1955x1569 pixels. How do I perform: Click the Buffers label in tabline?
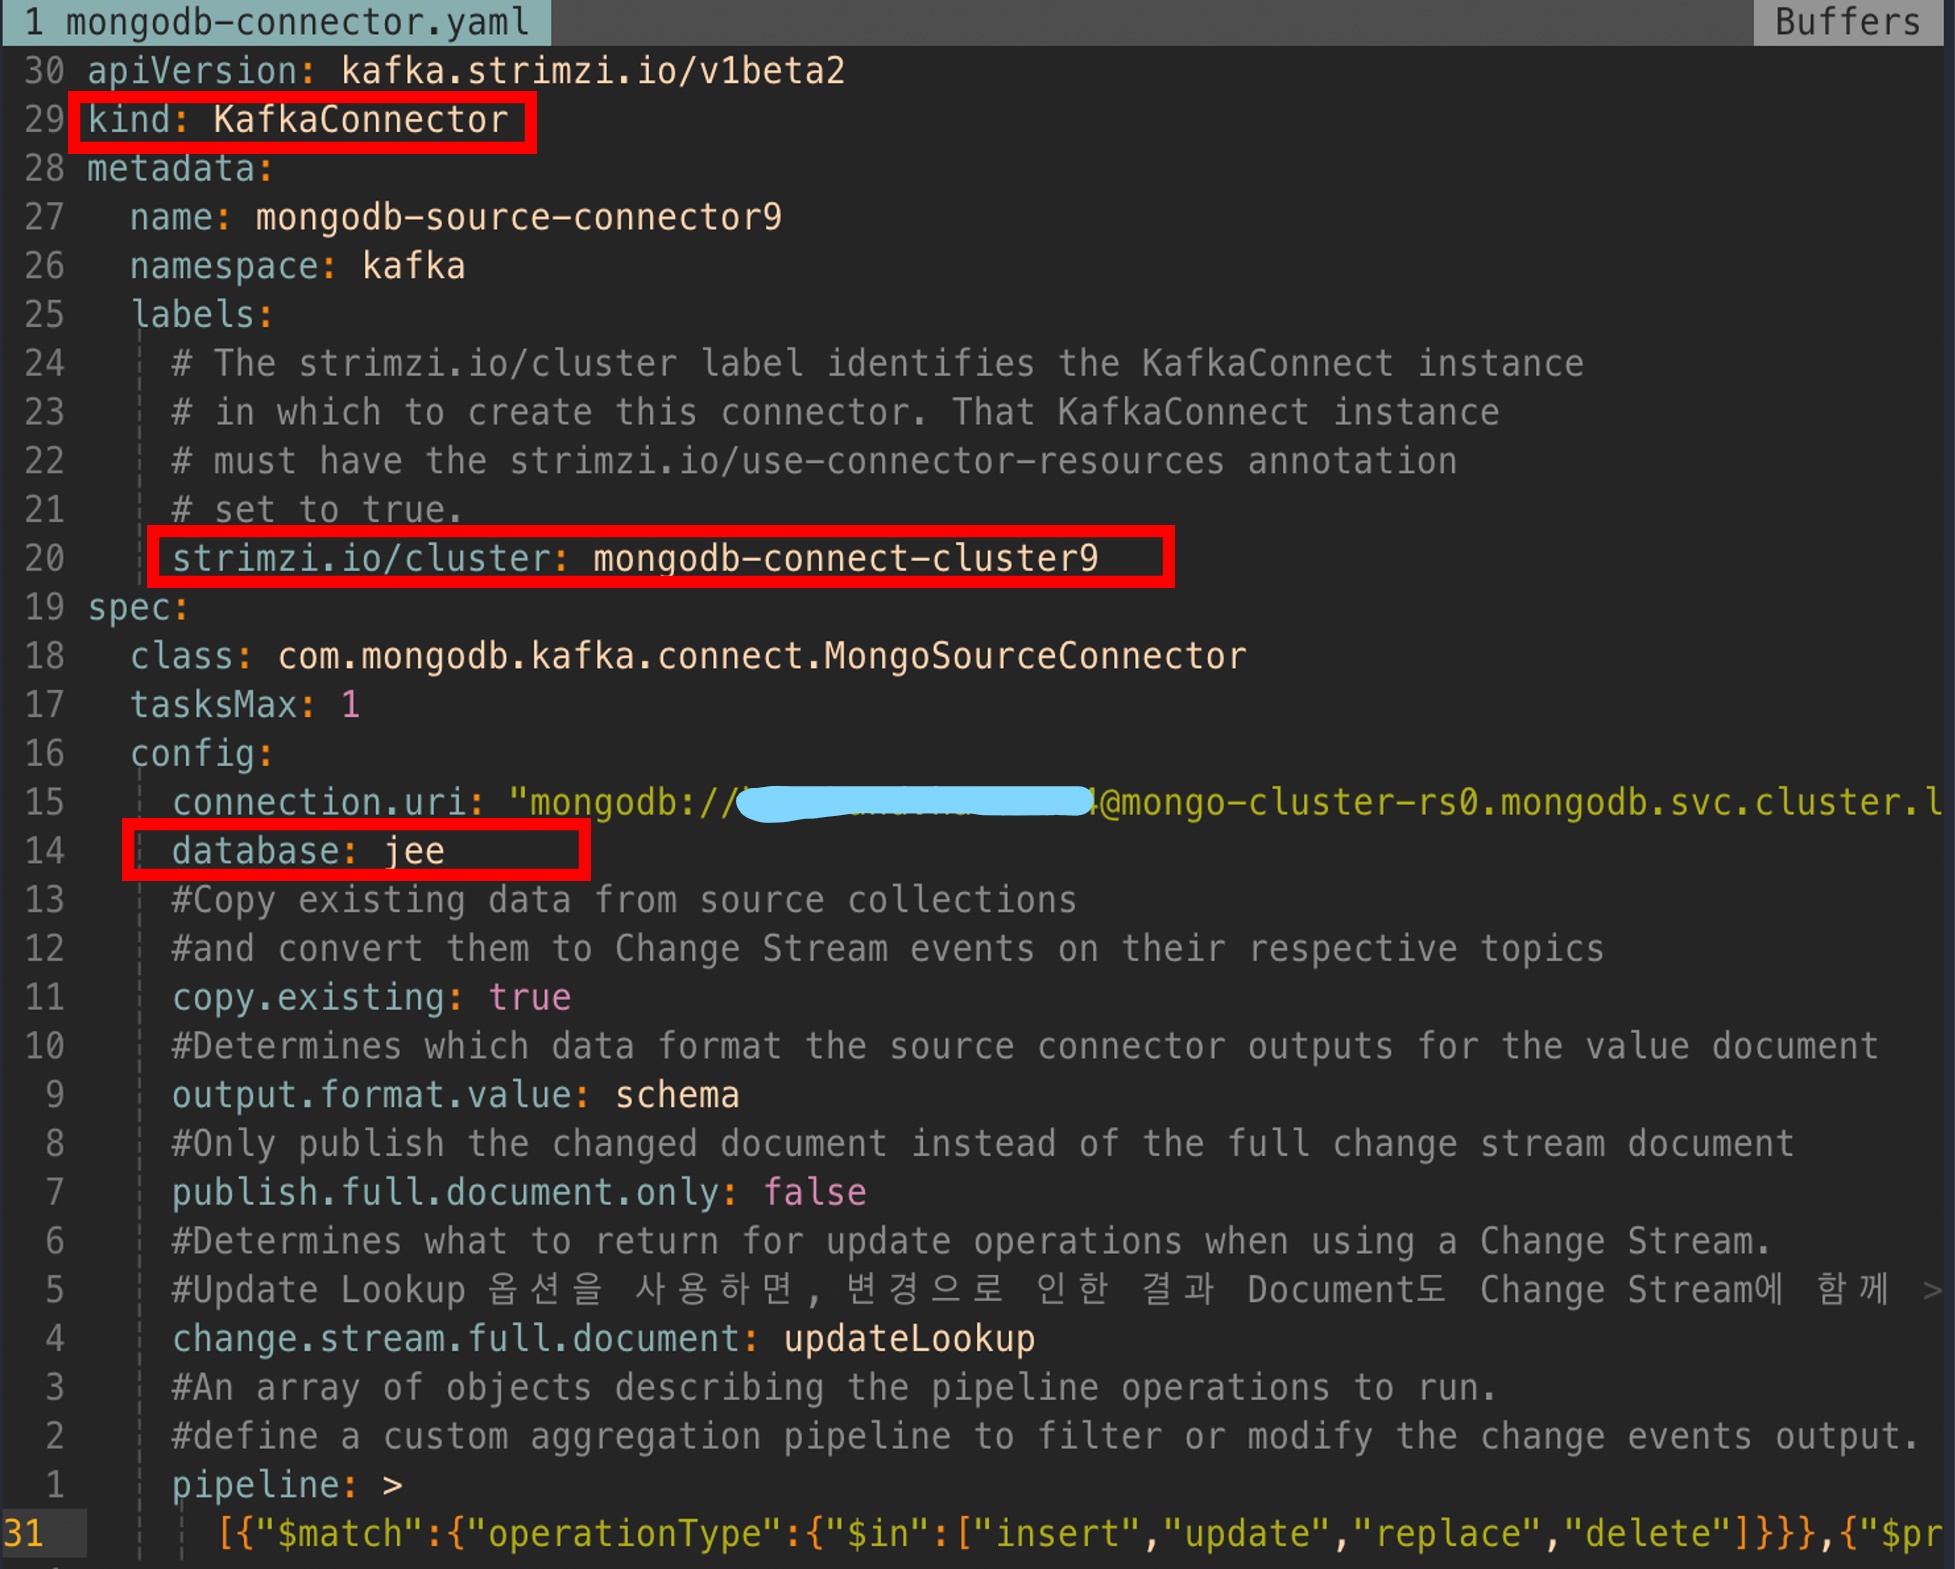(x=1846, y=21)
